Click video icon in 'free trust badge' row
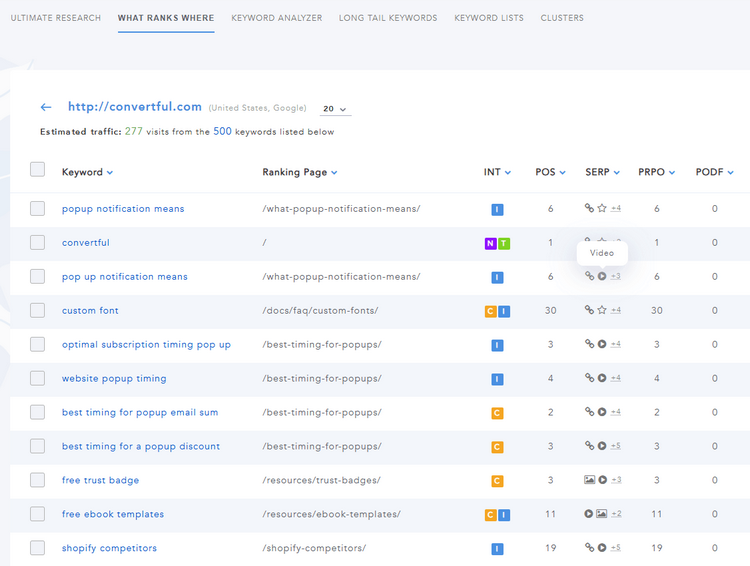 tap(602, 479)
